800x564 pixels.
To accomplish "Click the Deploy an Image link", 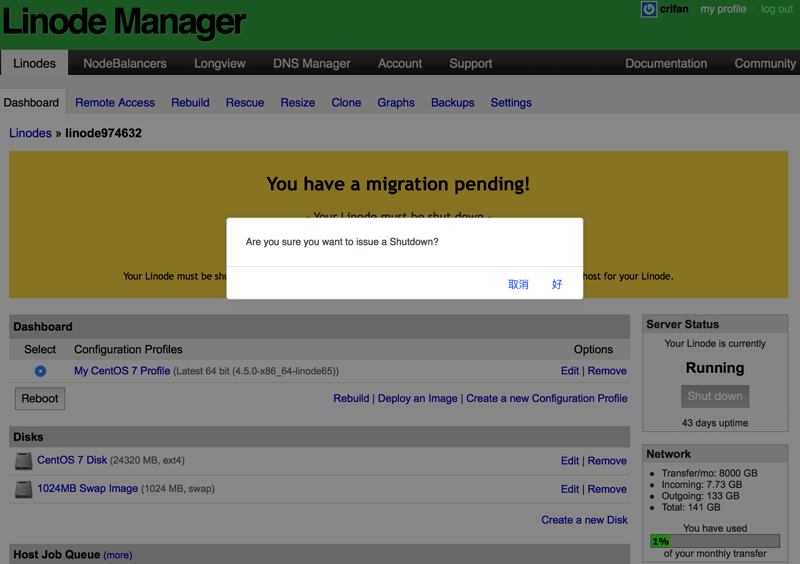I will click(x=417, y=399).
